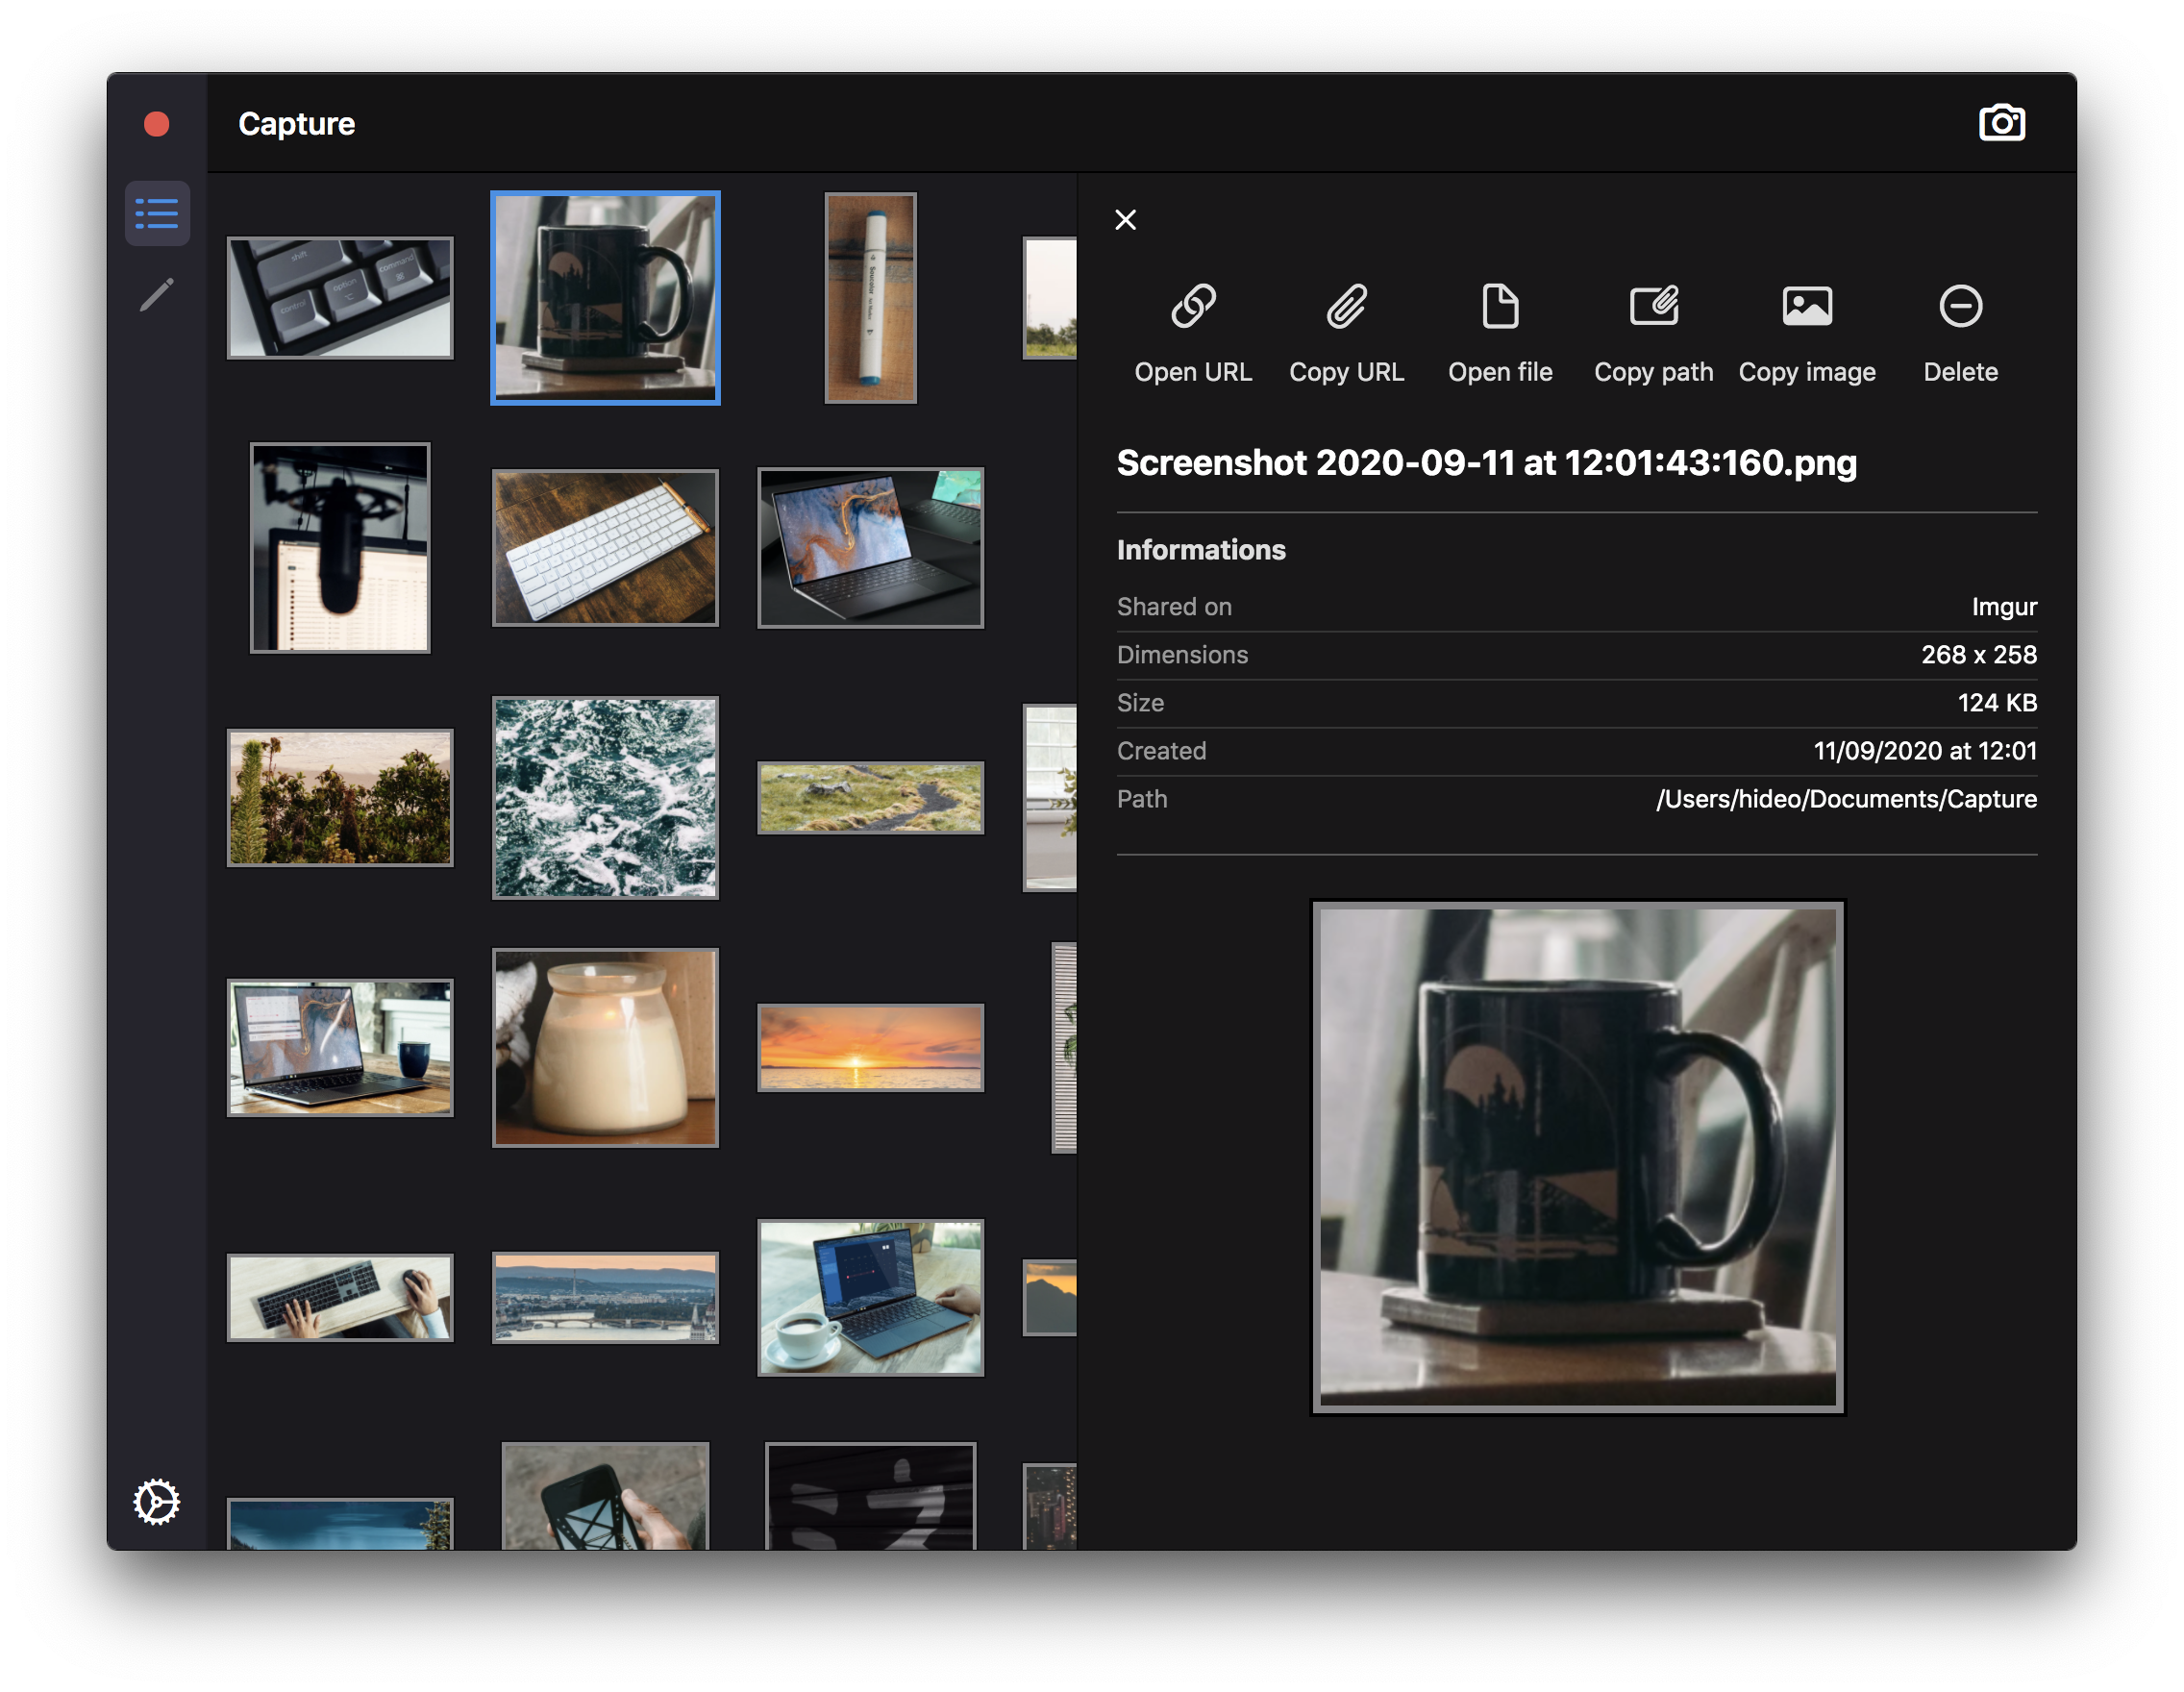
Task: Select the sunset over water thumbnail
Action: (x=870, y=1047)
